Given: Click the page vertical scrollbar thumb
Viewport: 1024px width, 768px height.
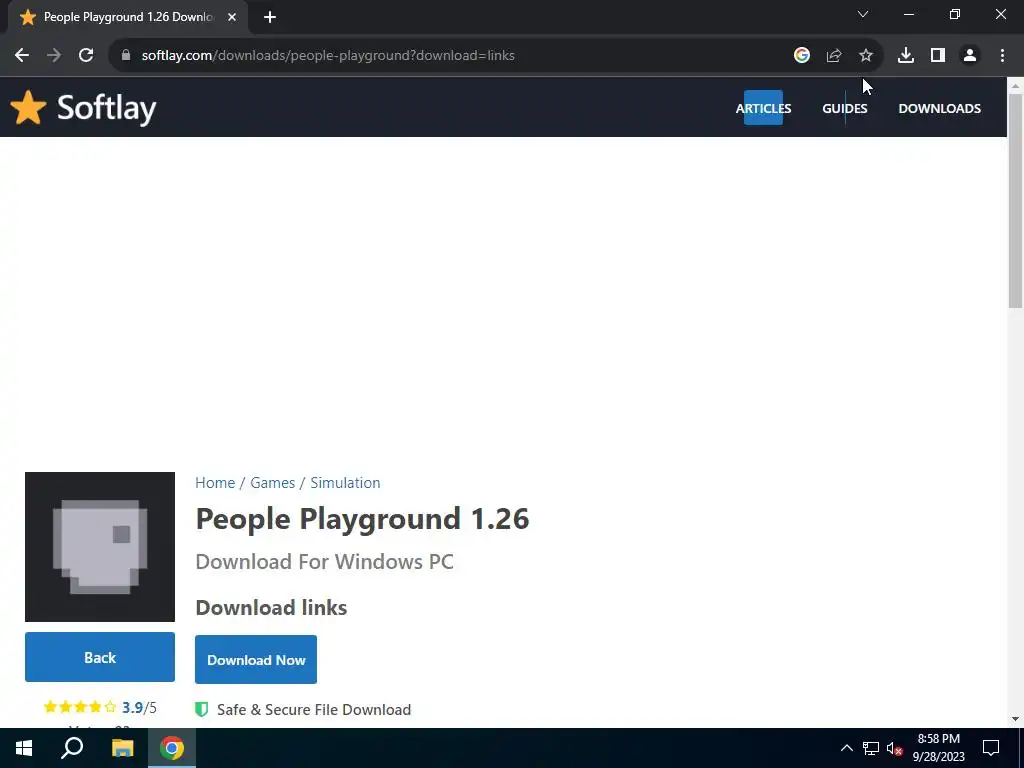Looking at the screenshot, I should (1015, 200).
